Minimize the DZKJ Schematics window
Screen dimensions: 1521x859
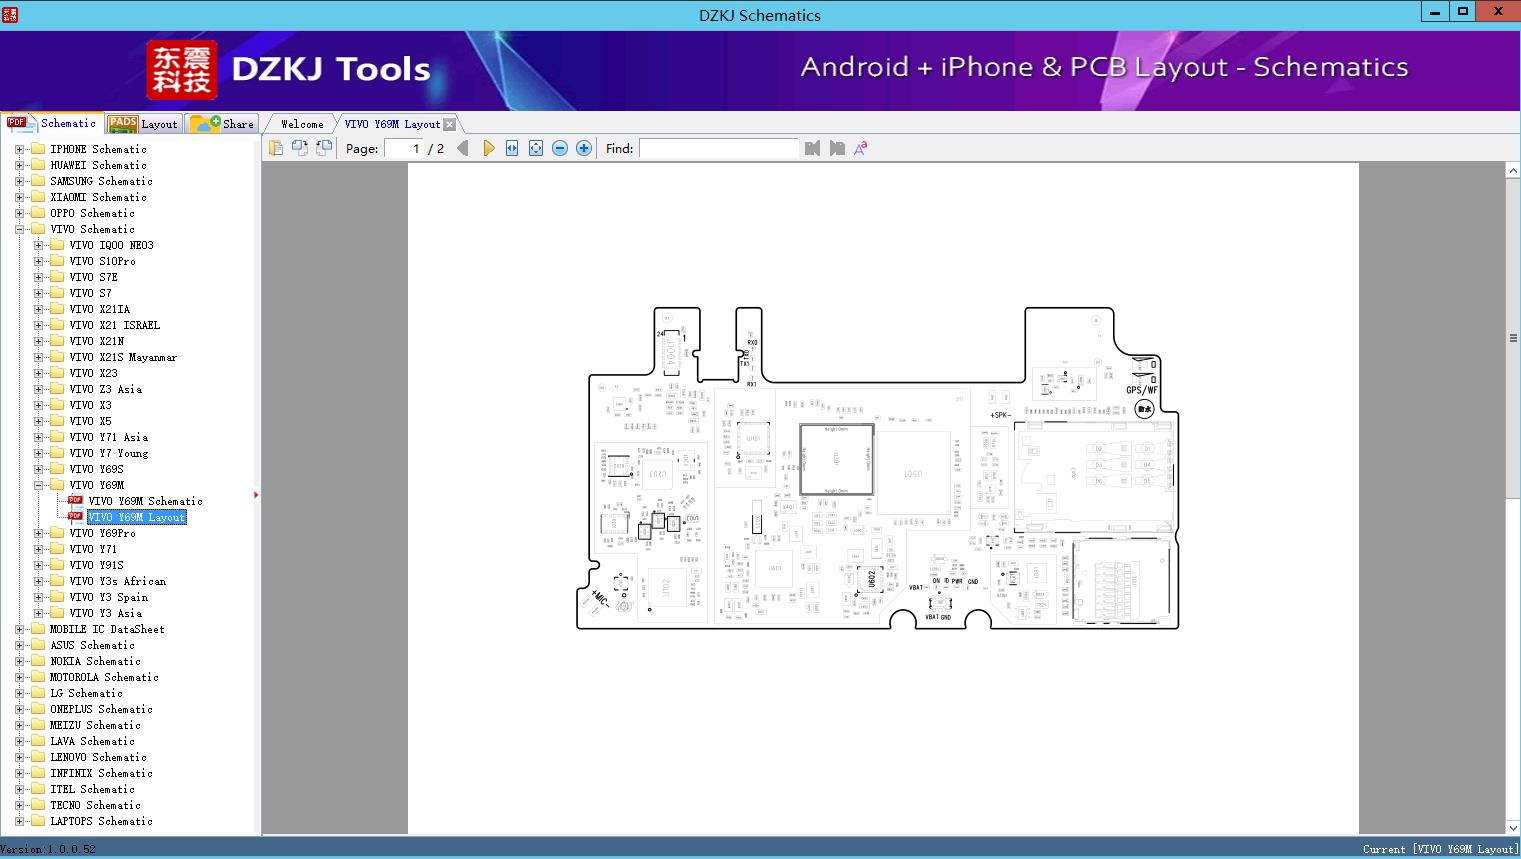1435,12
